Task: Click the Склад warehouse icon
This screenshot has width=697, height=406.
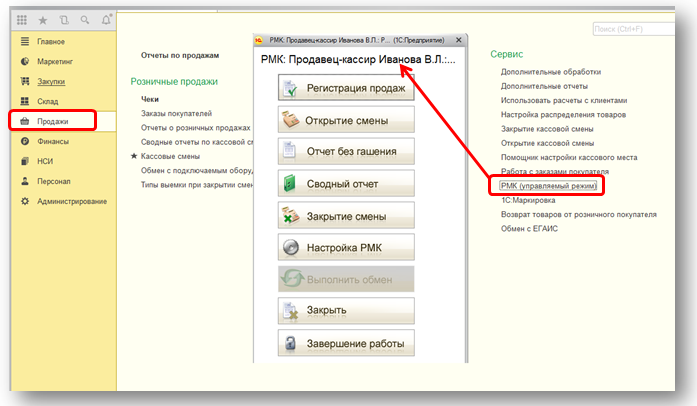Action: point(25,101)
